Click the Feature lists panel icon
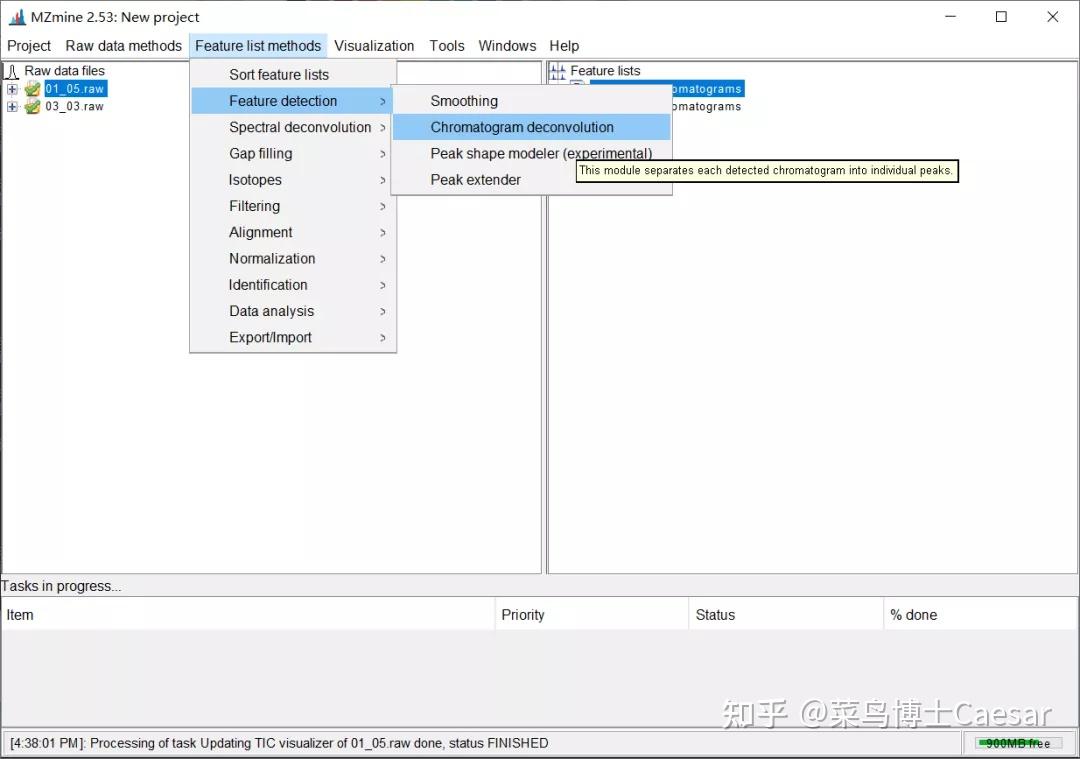Screen dimensions: 1080x759 (x=557, y=71)
